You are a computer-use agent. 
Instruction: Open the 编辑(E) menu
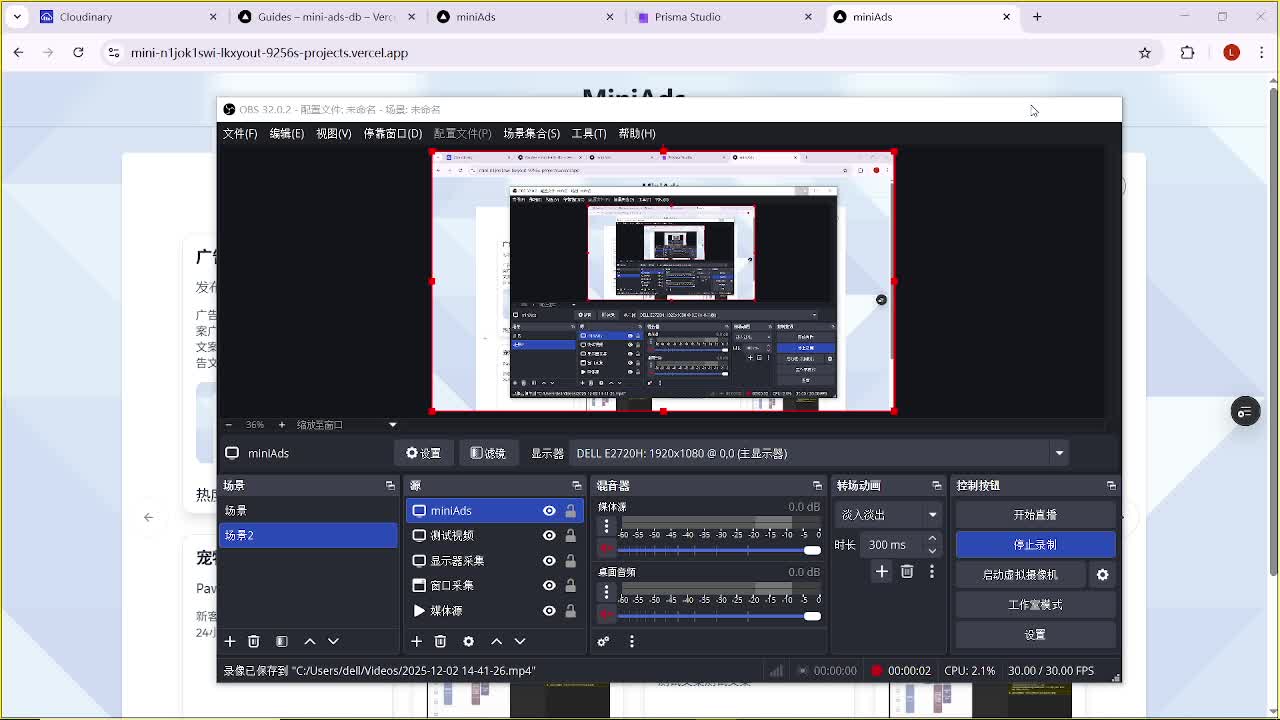287,133
